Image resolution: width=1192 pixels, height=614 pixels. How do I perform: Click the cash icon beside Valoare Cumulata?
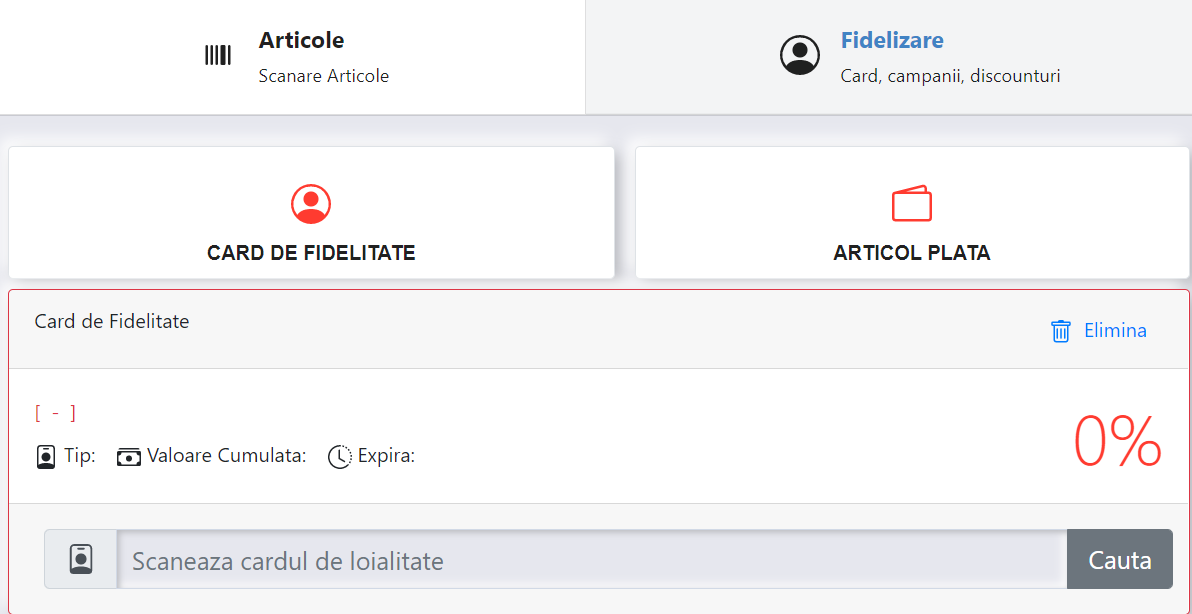pyautogui.click(x=129, y=457)
